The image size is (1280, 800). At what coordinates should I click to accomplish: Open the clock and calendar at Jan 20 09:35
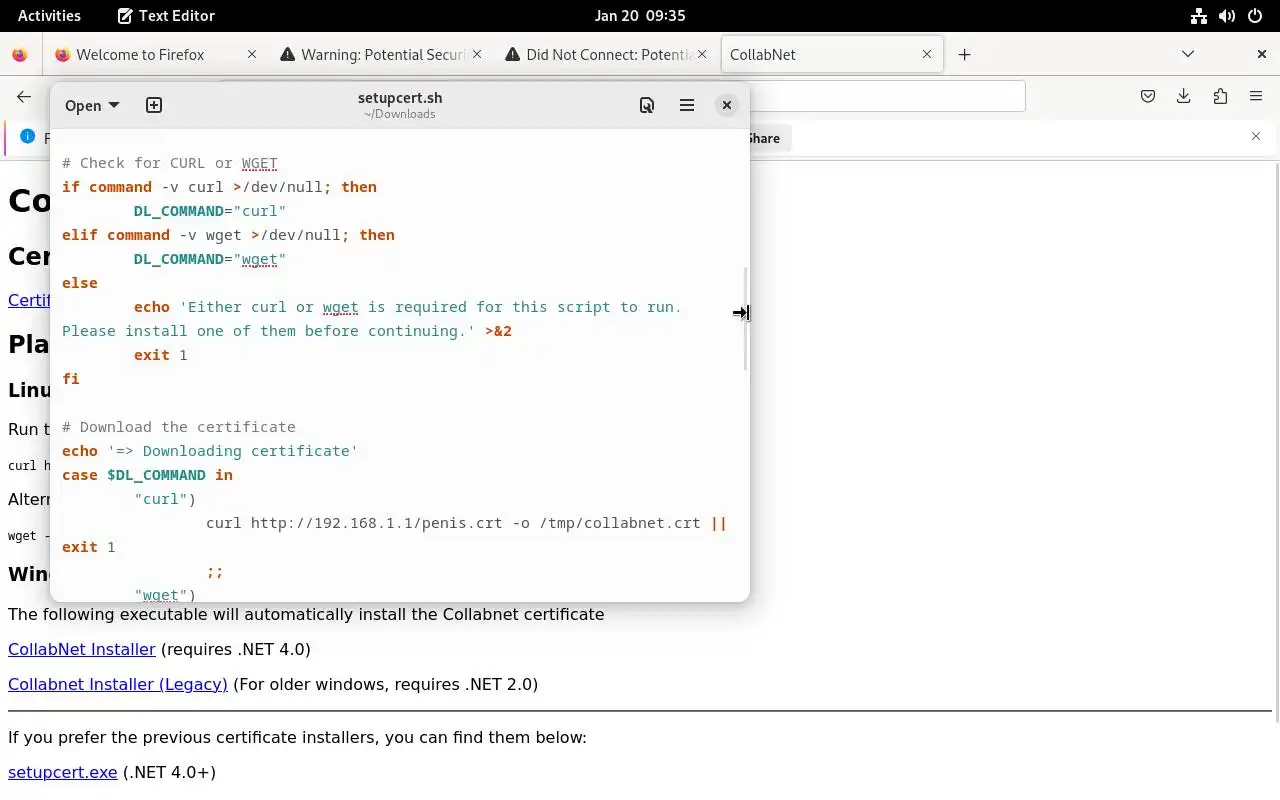point(640,15)
